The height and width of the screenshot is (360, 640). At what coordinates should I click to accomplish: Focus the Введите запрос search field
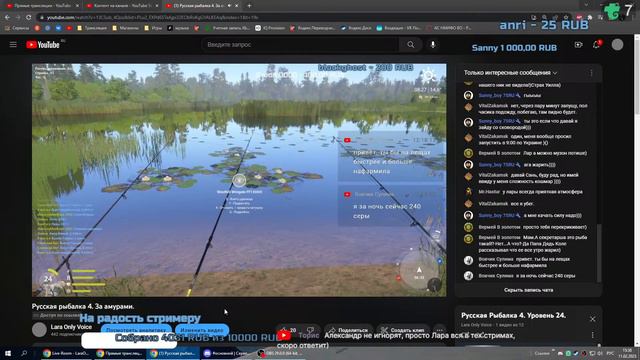(300, 44)
